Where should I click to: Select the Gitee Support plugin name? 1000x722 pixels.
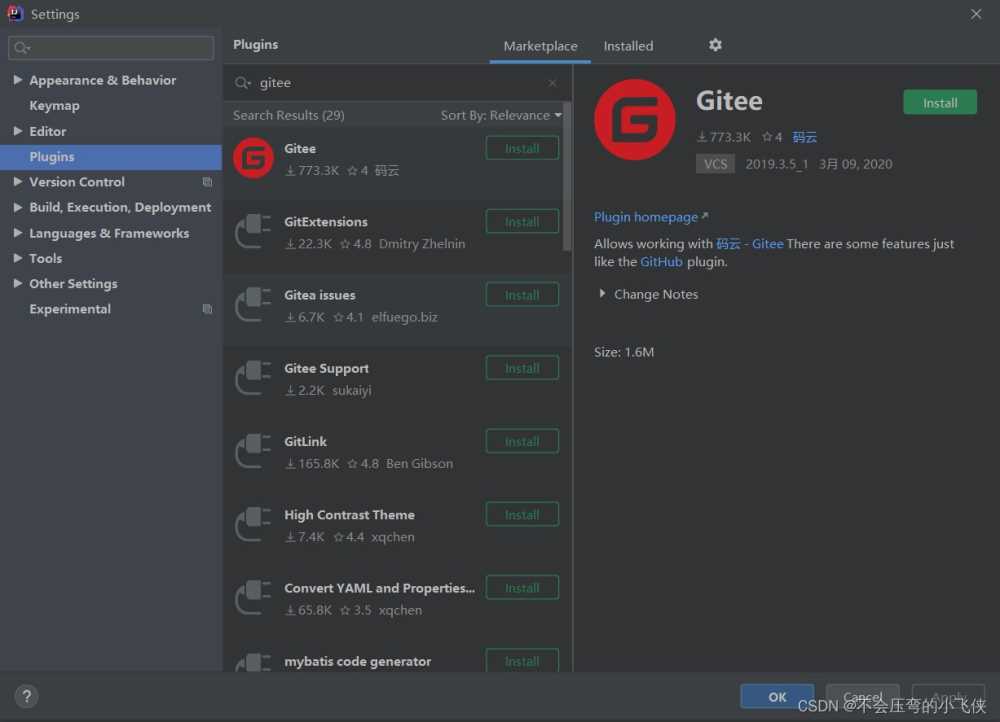[x=326, y=368]
